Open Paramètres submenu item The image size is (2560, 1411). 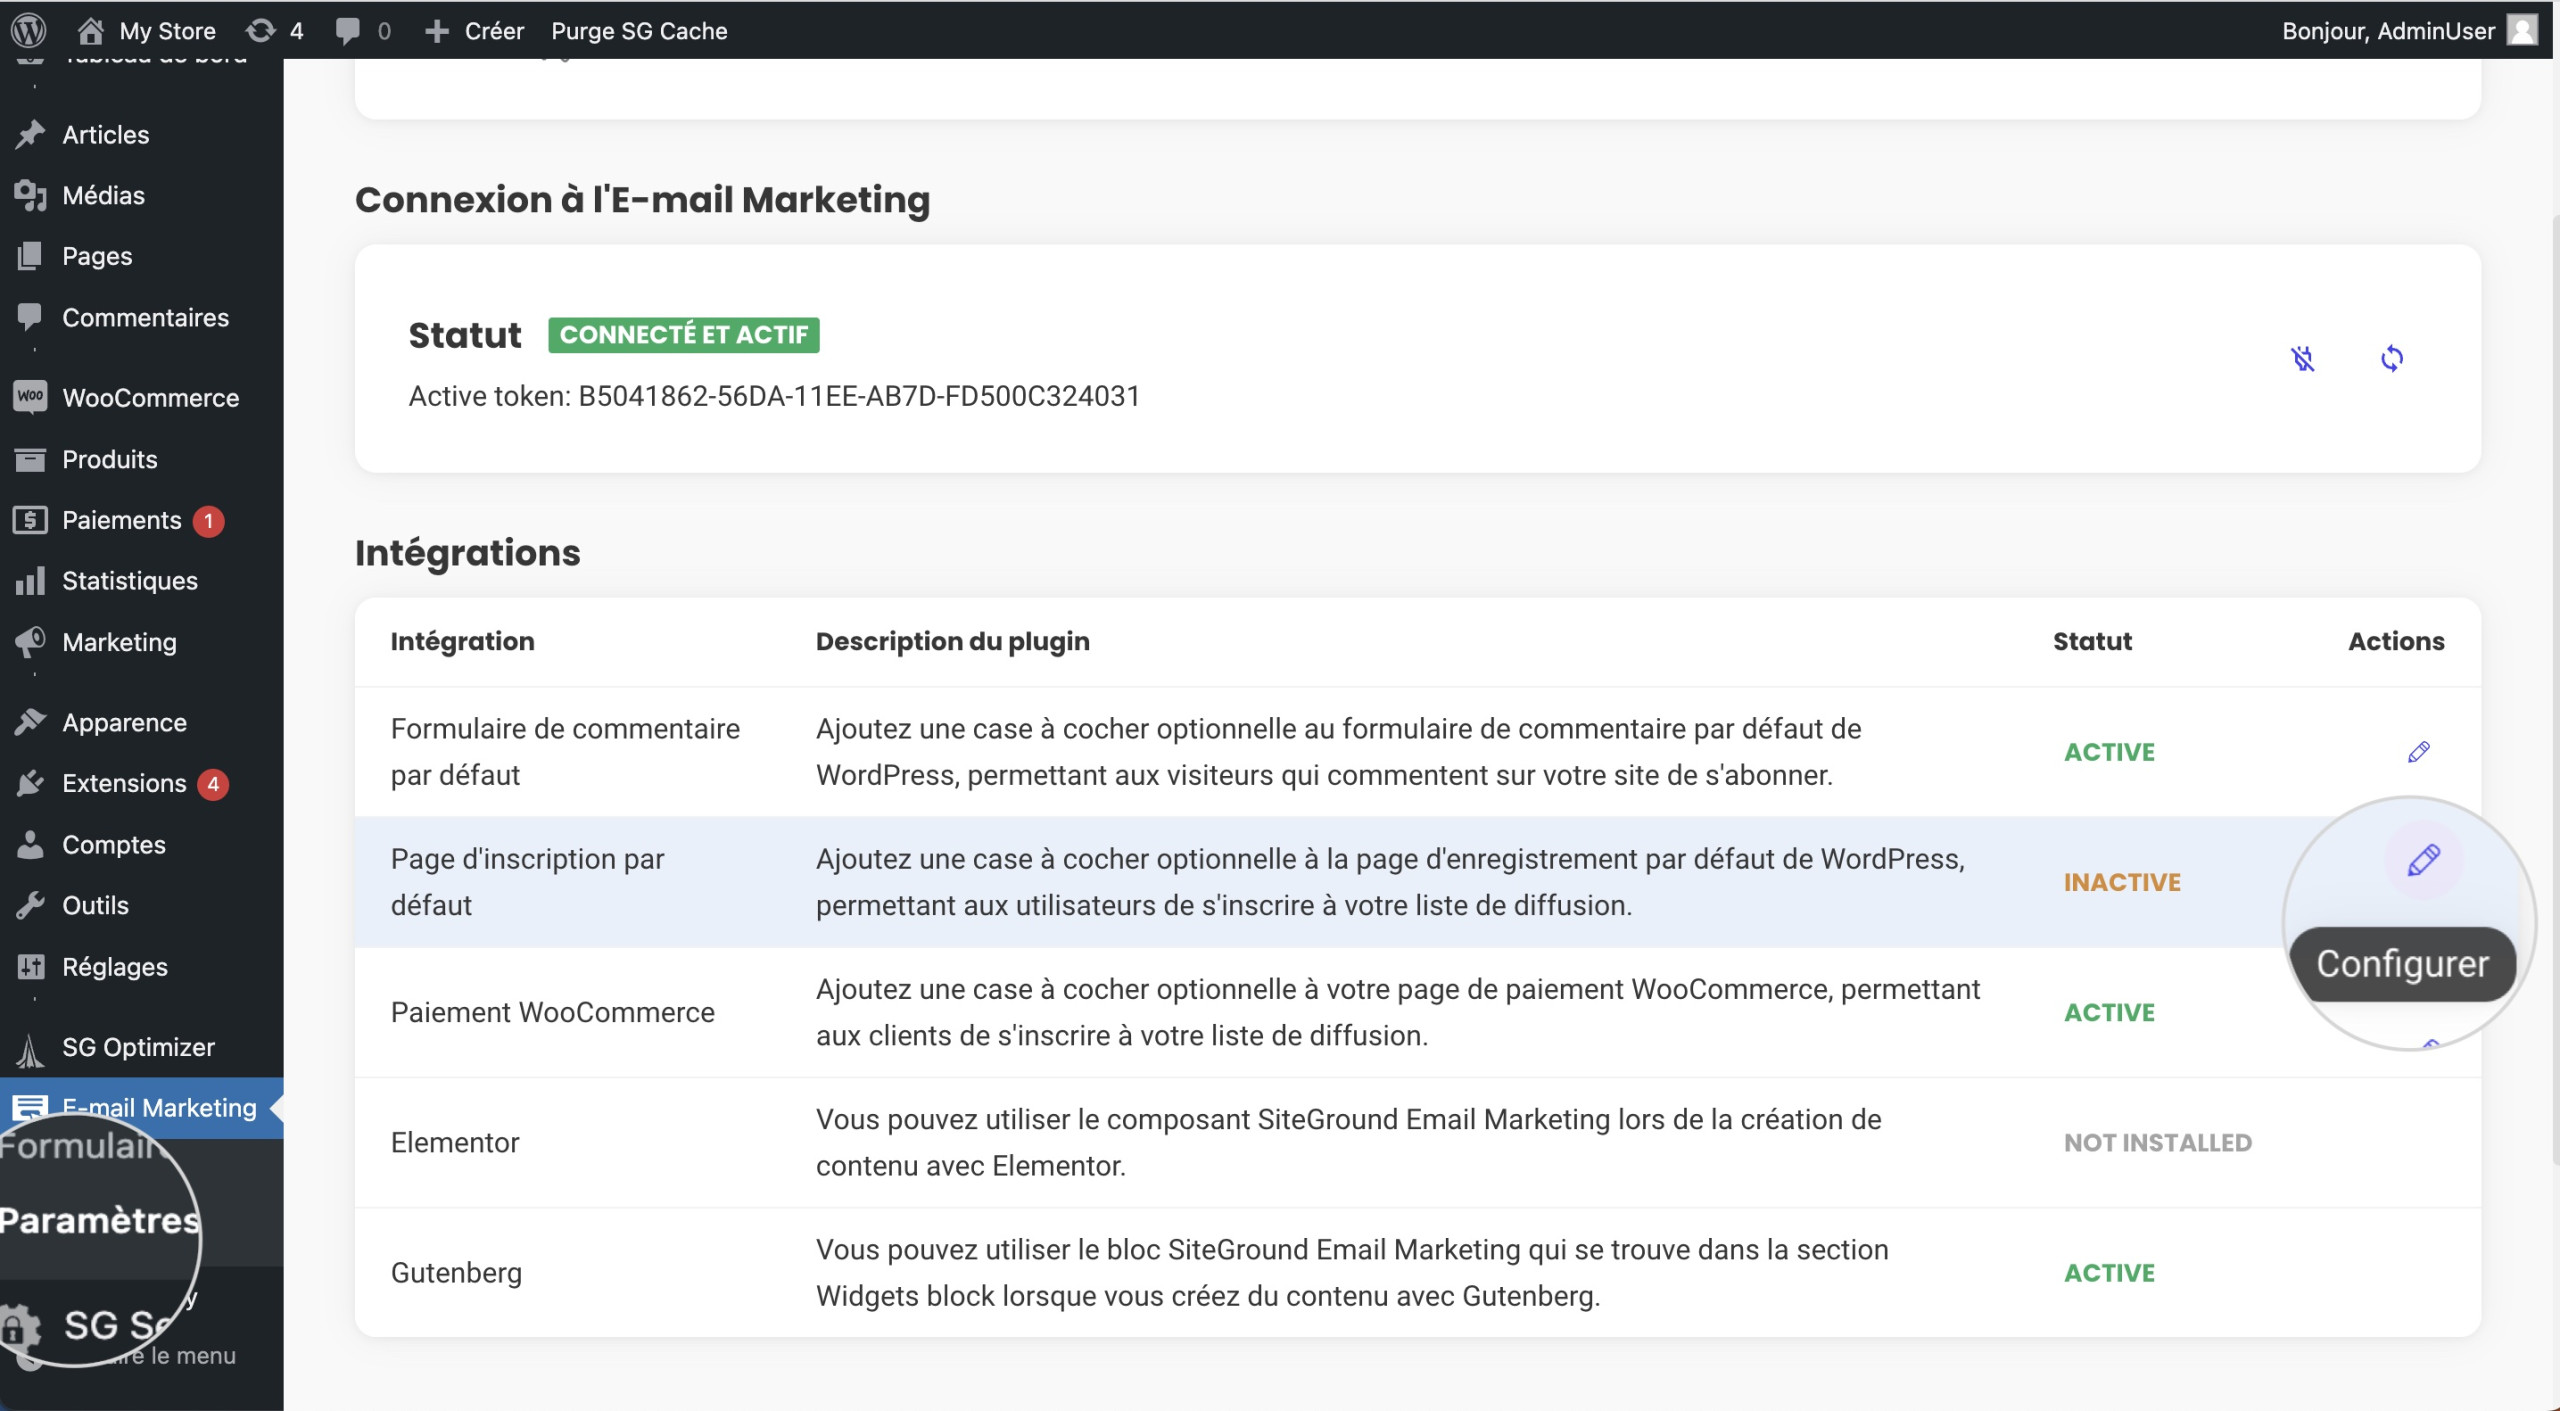coord(100,1220)
